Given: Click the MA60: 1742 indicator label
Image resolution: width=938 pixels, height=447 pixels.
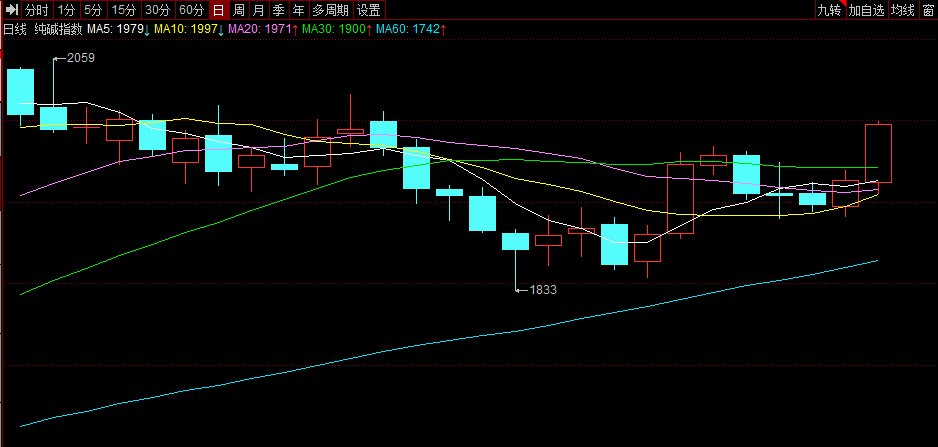Looking at the screenshot, I should point(412,29).
